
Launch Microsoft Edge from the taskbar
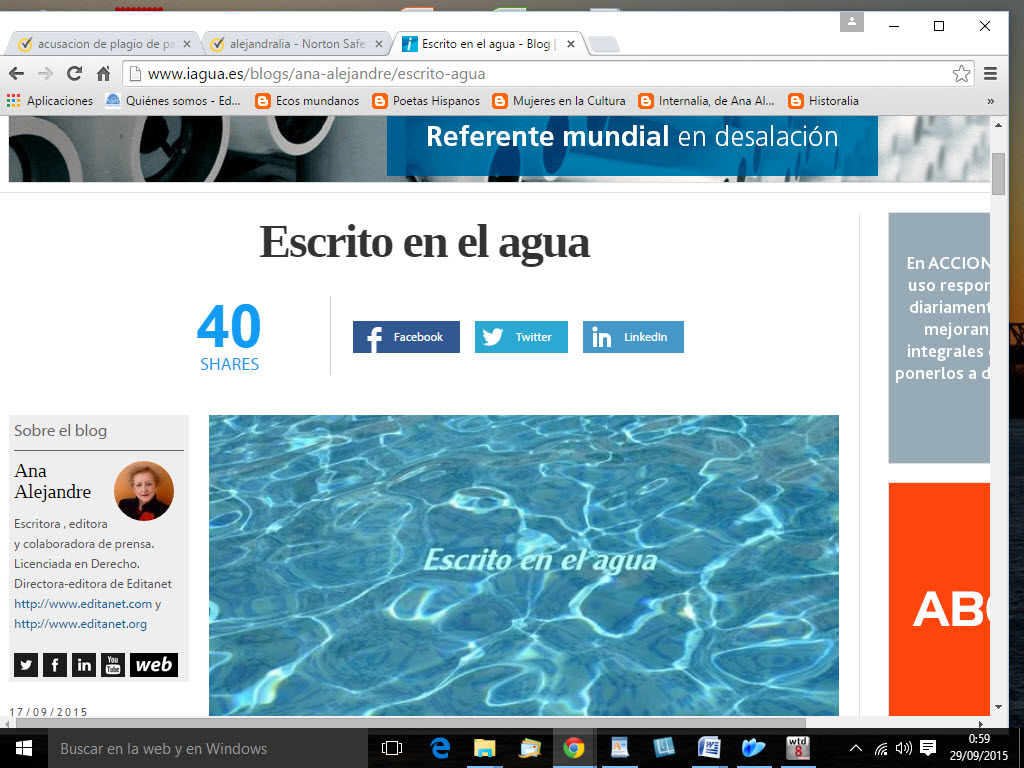click(440, 748)
